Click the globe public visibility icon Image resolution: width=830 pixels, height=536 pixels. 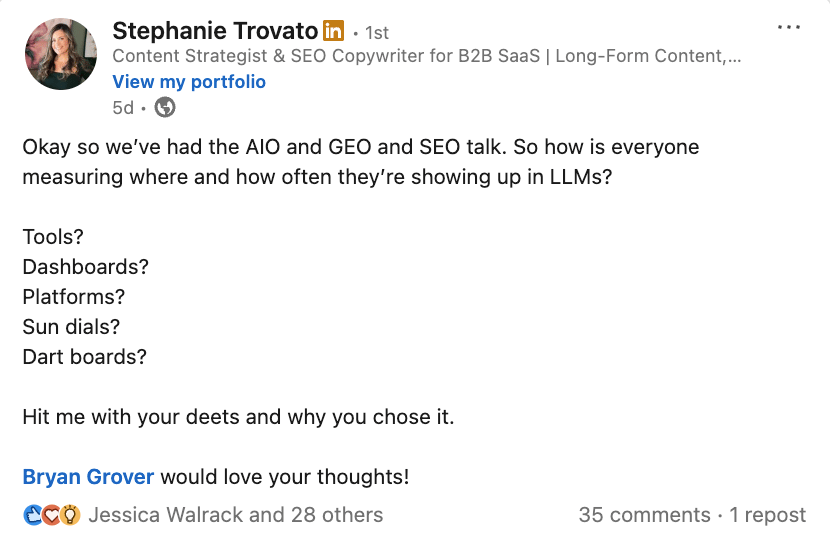(x=165, y=107)
